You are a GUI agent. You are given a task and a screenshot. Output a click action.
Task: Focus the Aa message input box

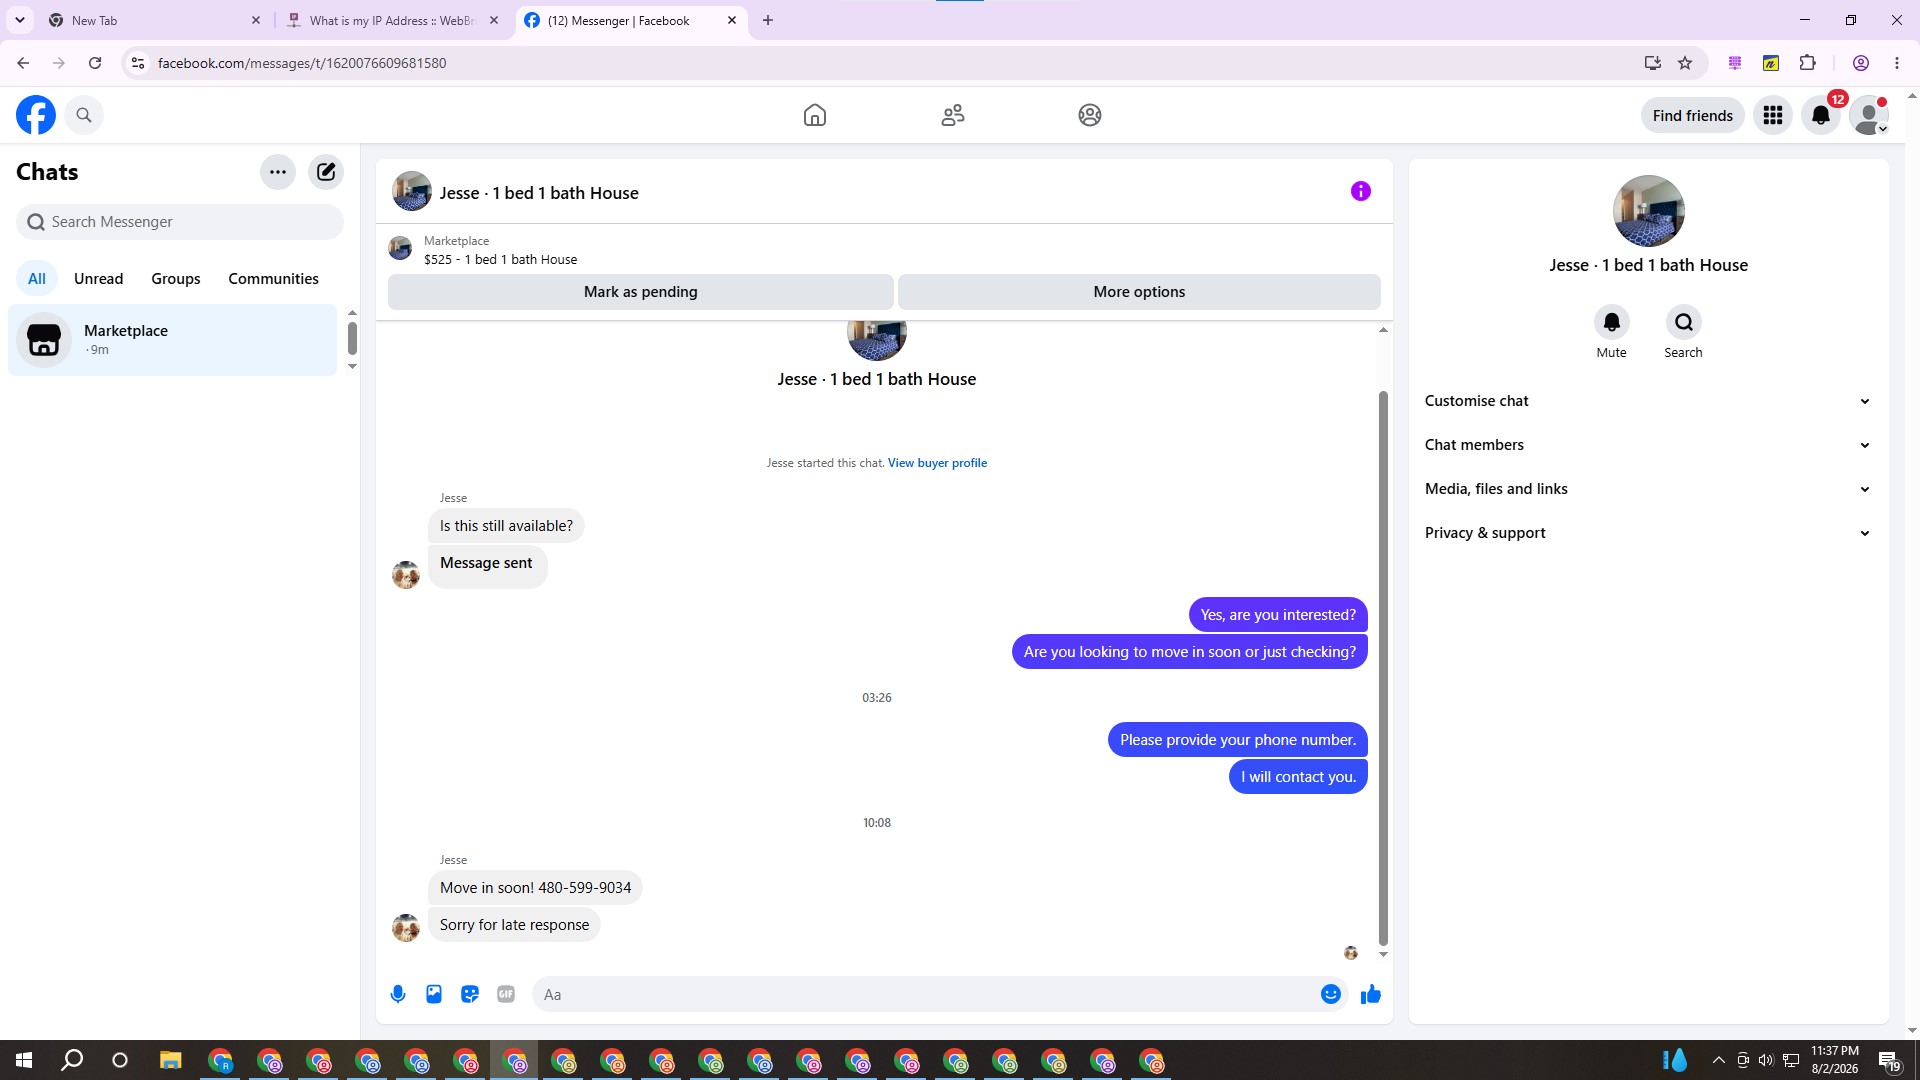coord(925,994)
